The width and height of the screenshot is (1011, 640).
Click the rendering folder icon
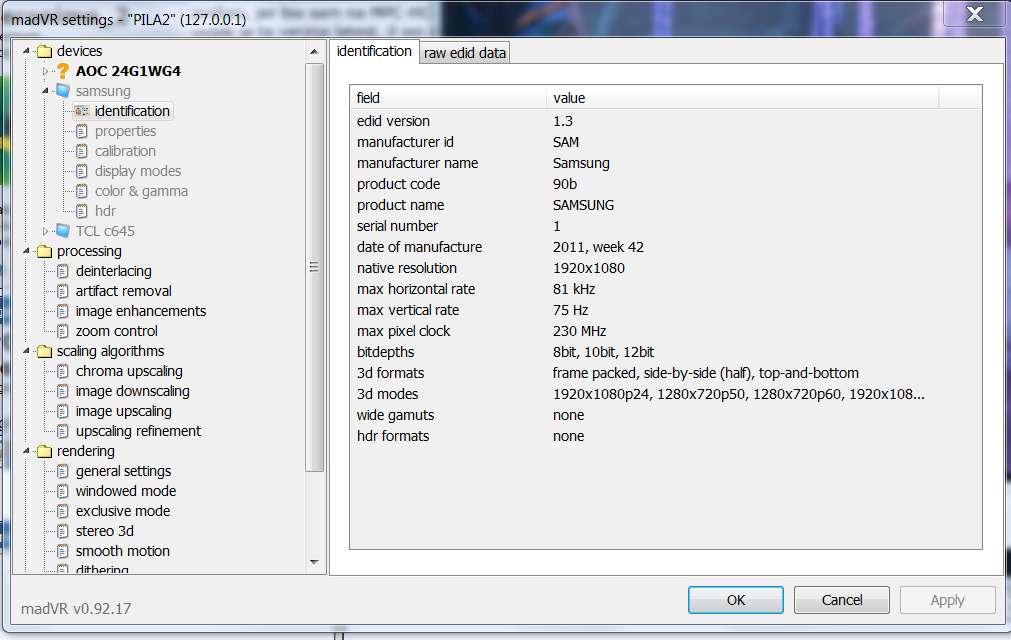[44, 451]
